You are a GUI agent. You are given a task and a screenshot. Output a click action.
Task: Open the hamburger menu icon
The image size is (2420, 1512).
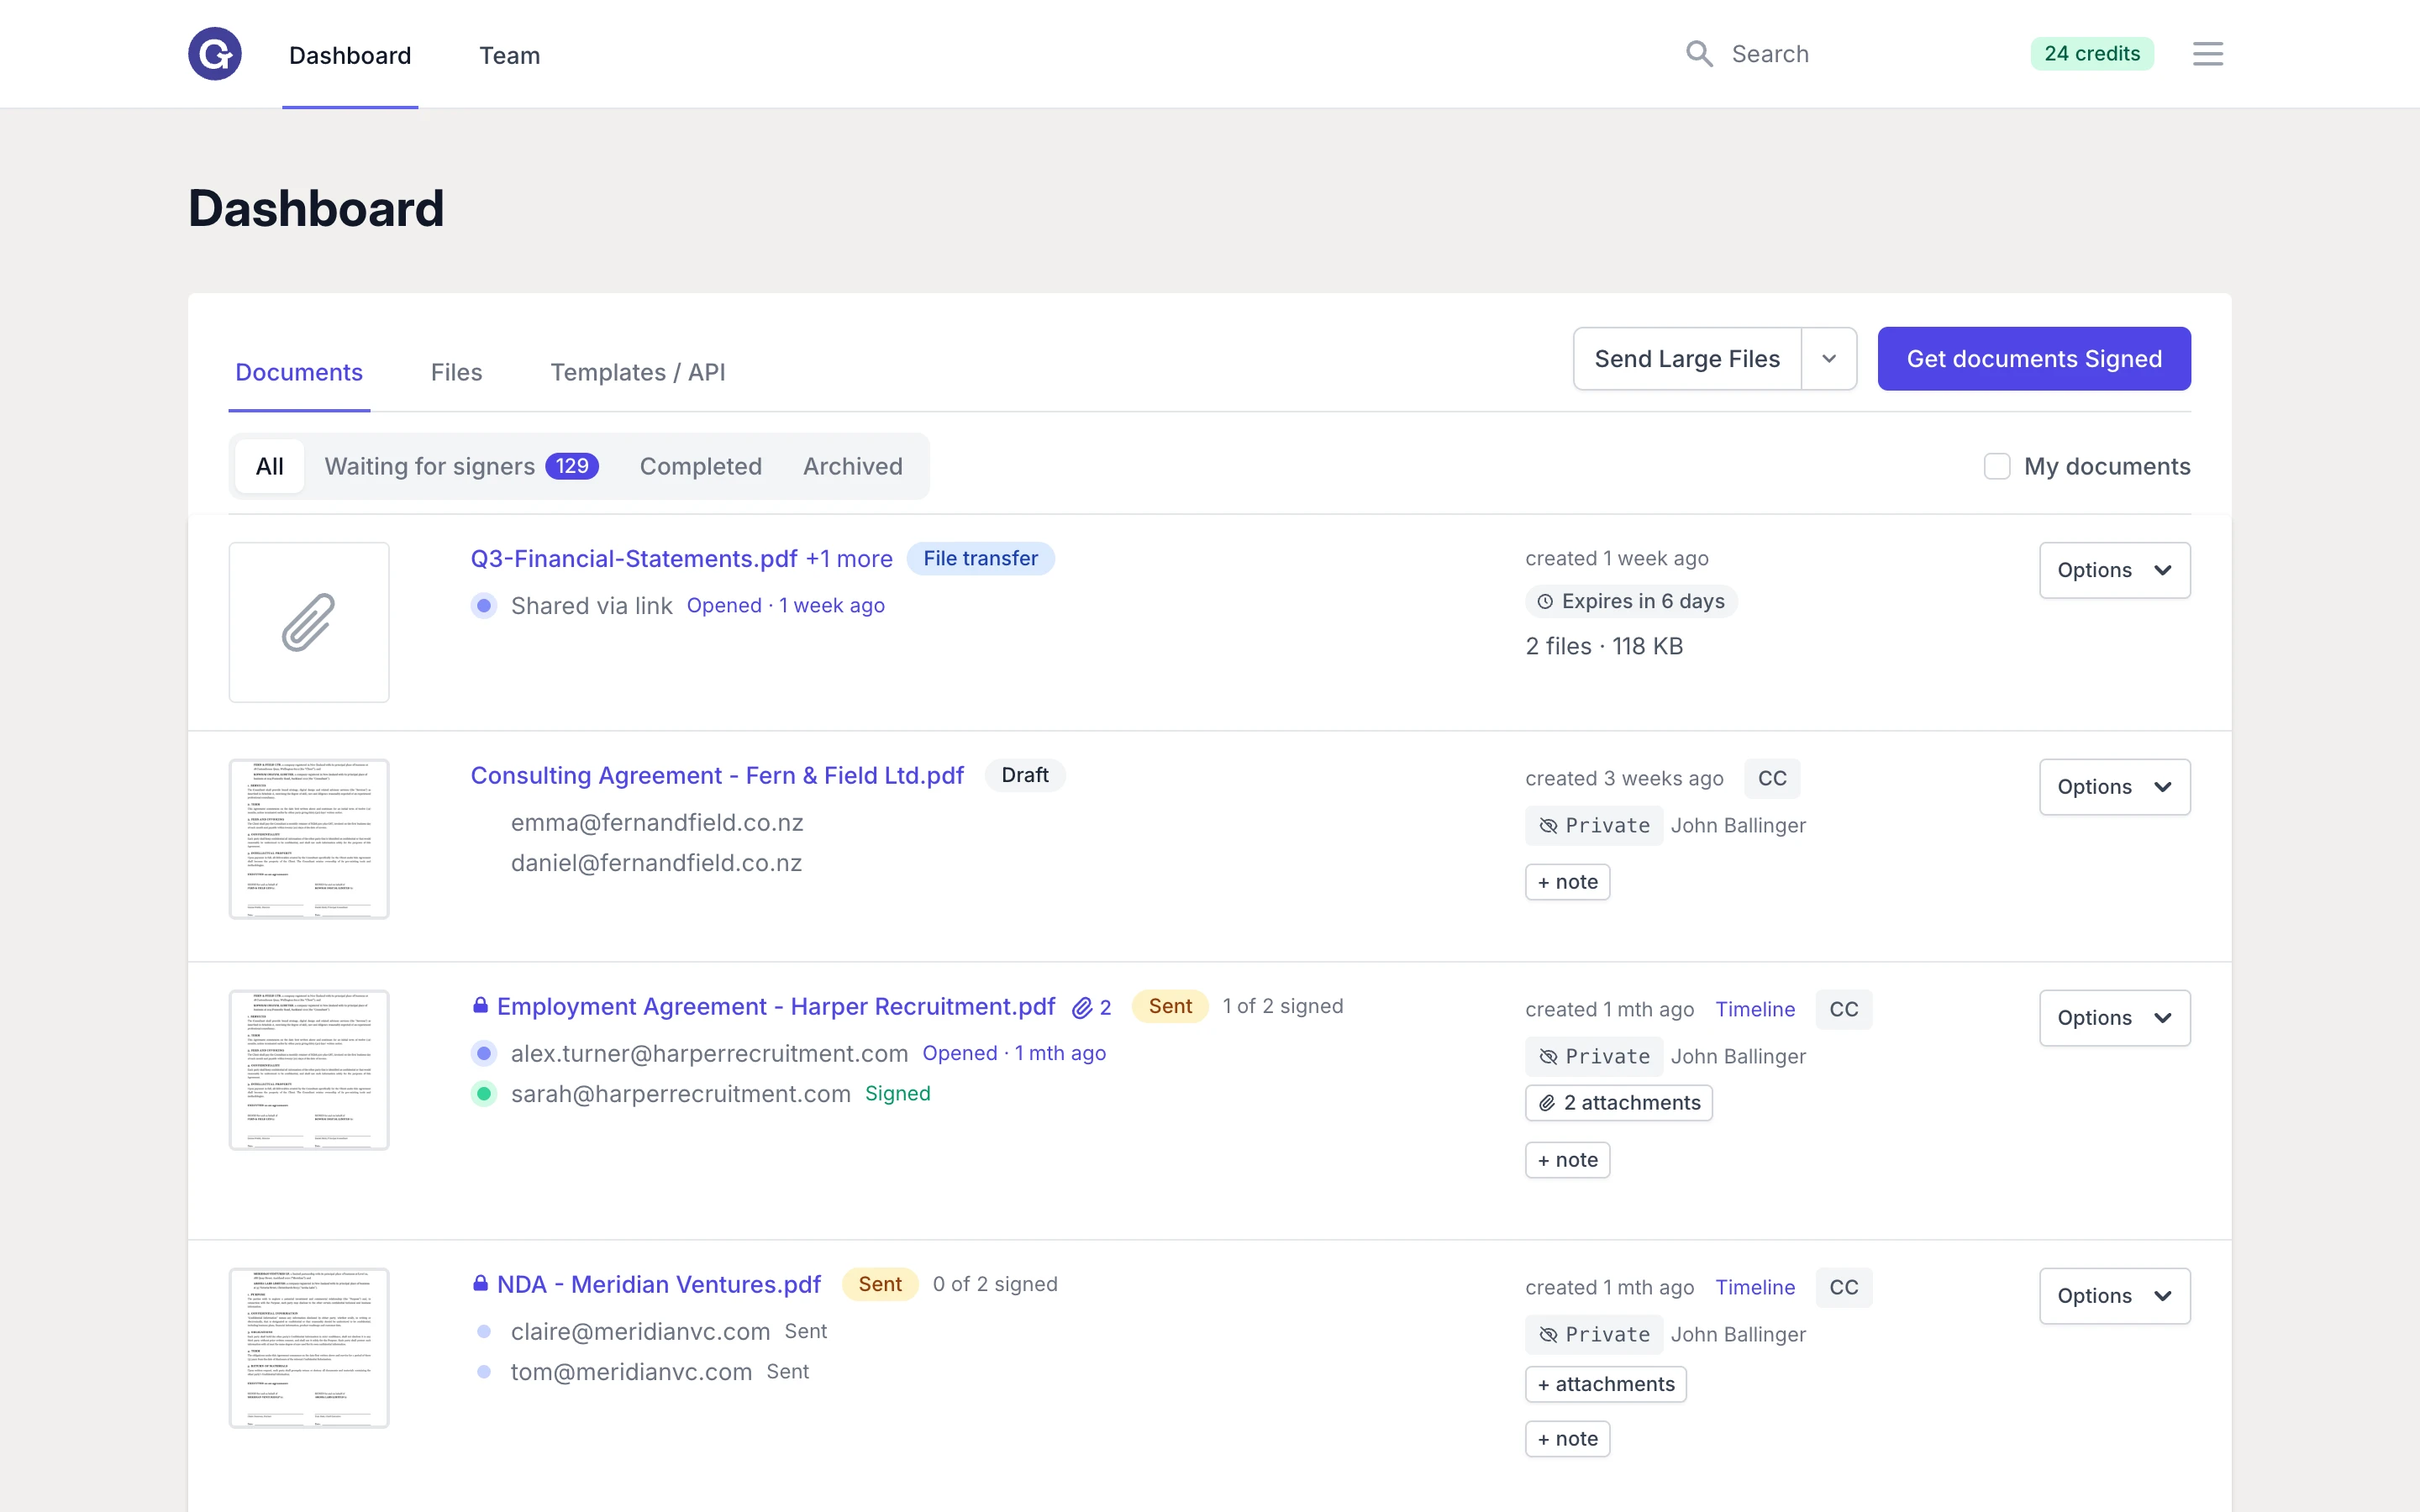point(2208,54)
